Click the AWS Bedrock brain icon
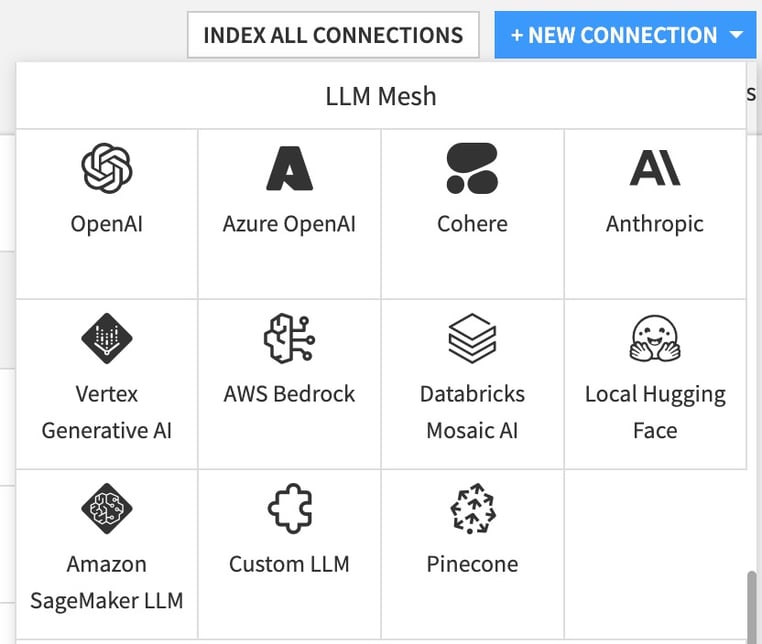Screen dimensions: 762x644 289,338
